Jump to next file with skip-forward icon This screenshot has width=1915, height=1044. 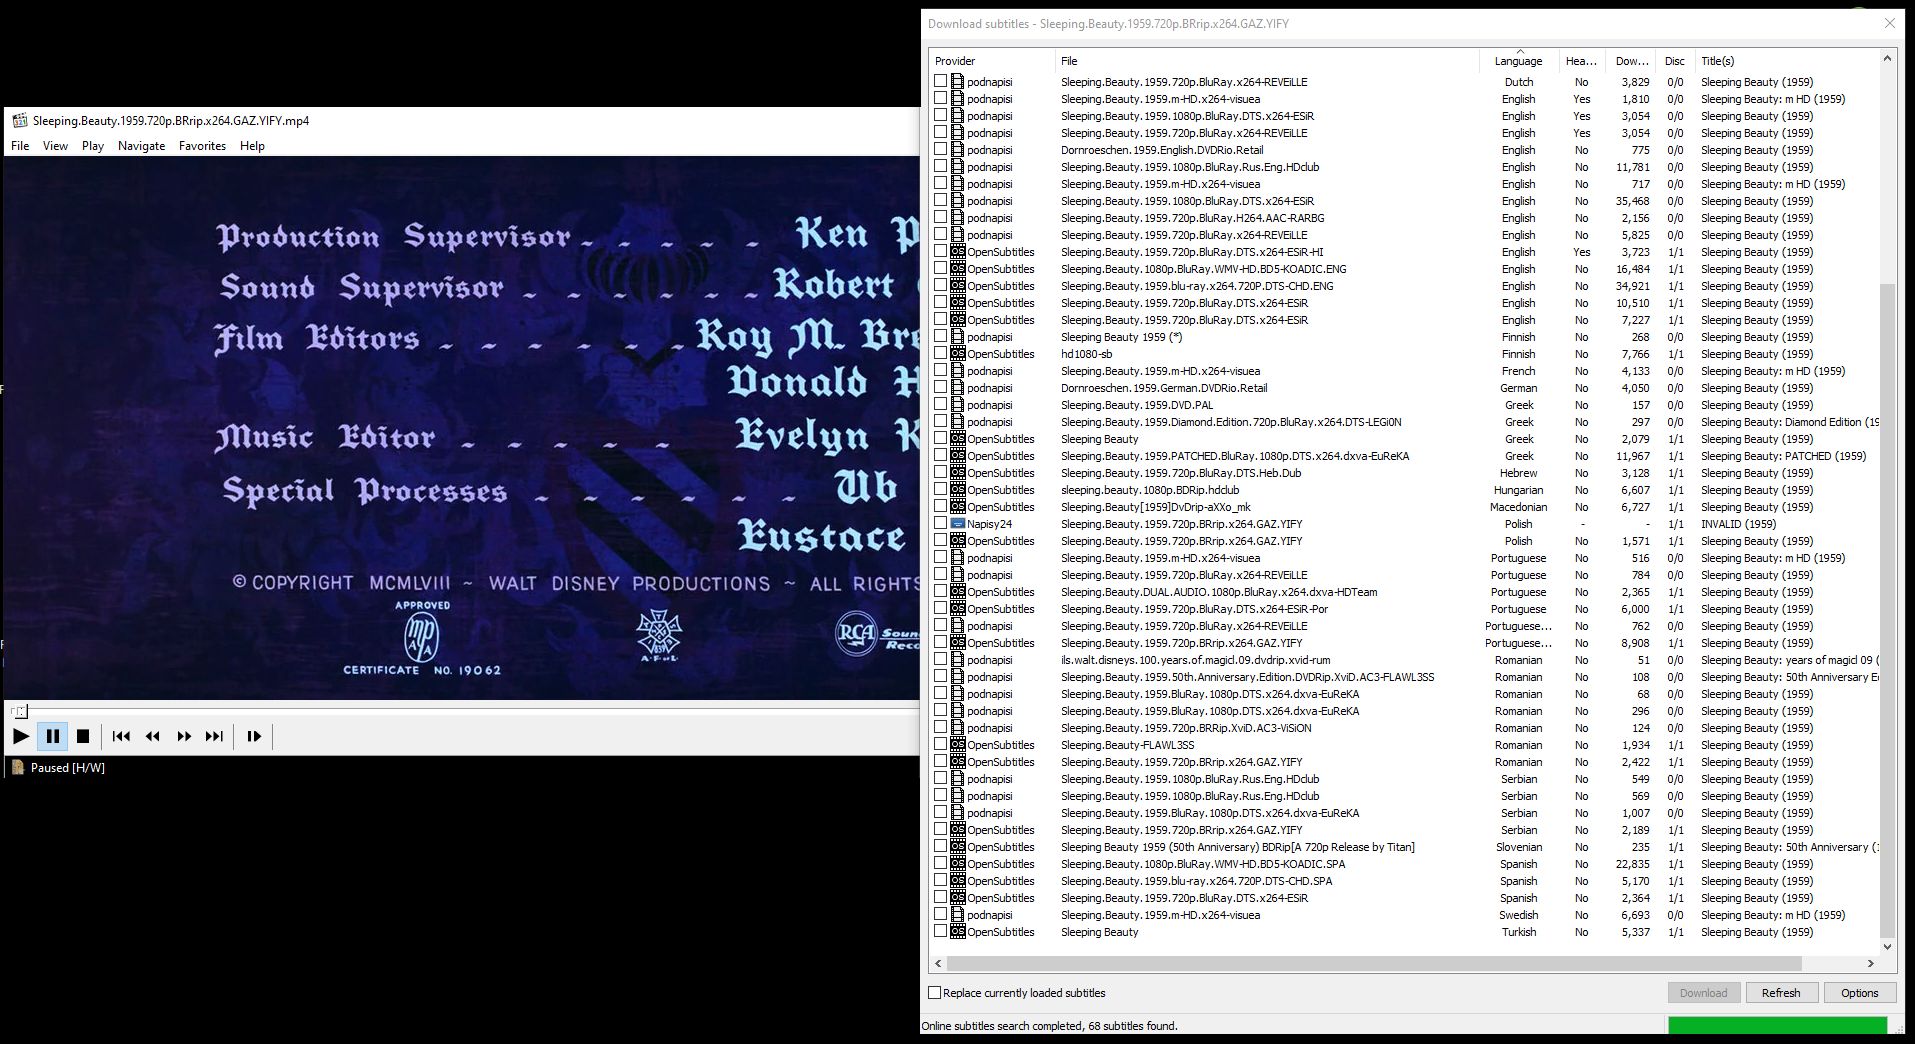tap(214, 736)
